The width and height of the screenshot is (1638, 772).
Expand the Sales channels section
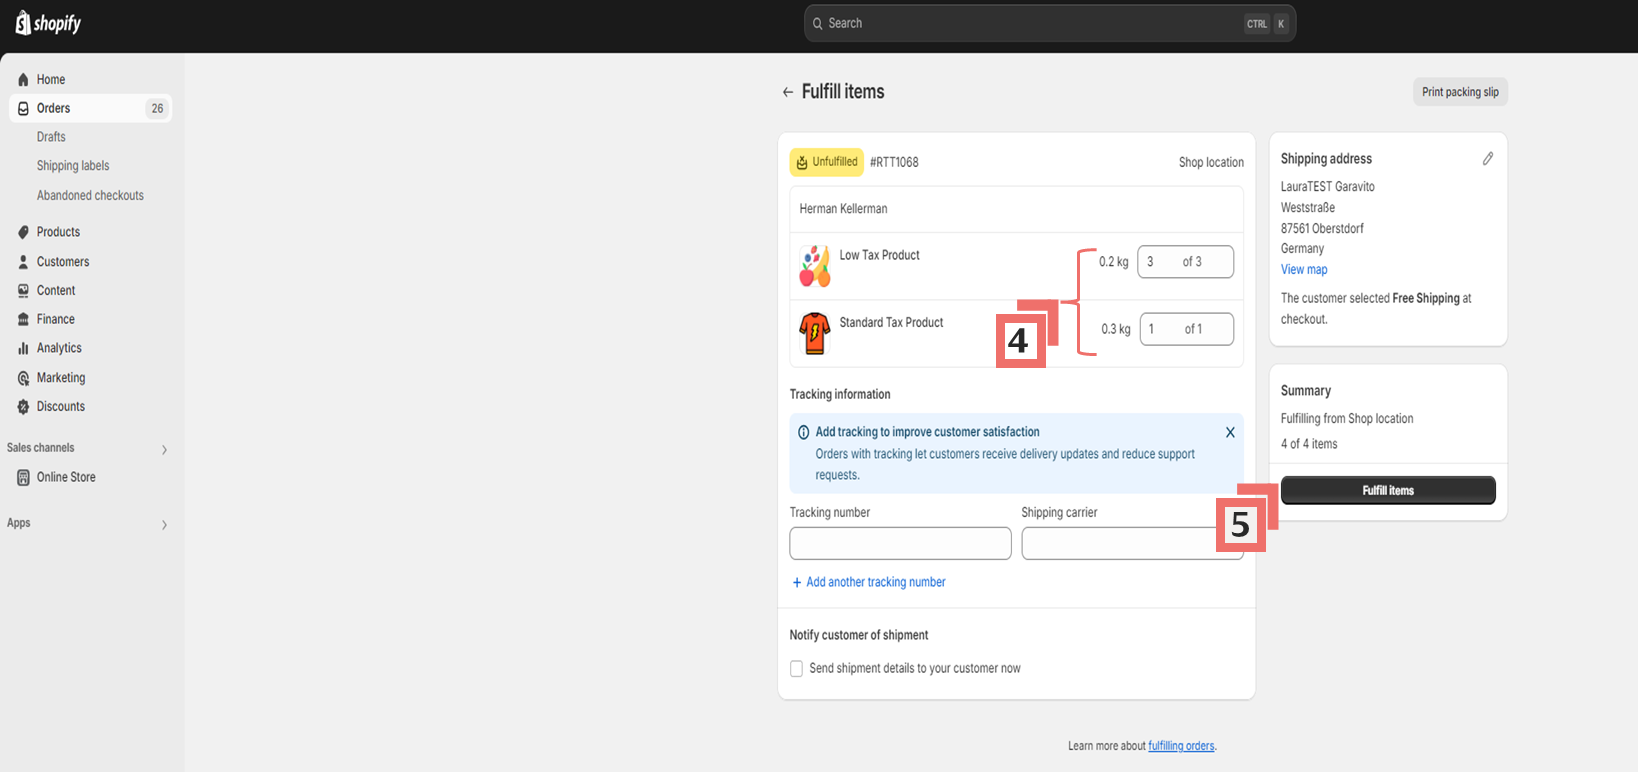click(x=164, y=449)
